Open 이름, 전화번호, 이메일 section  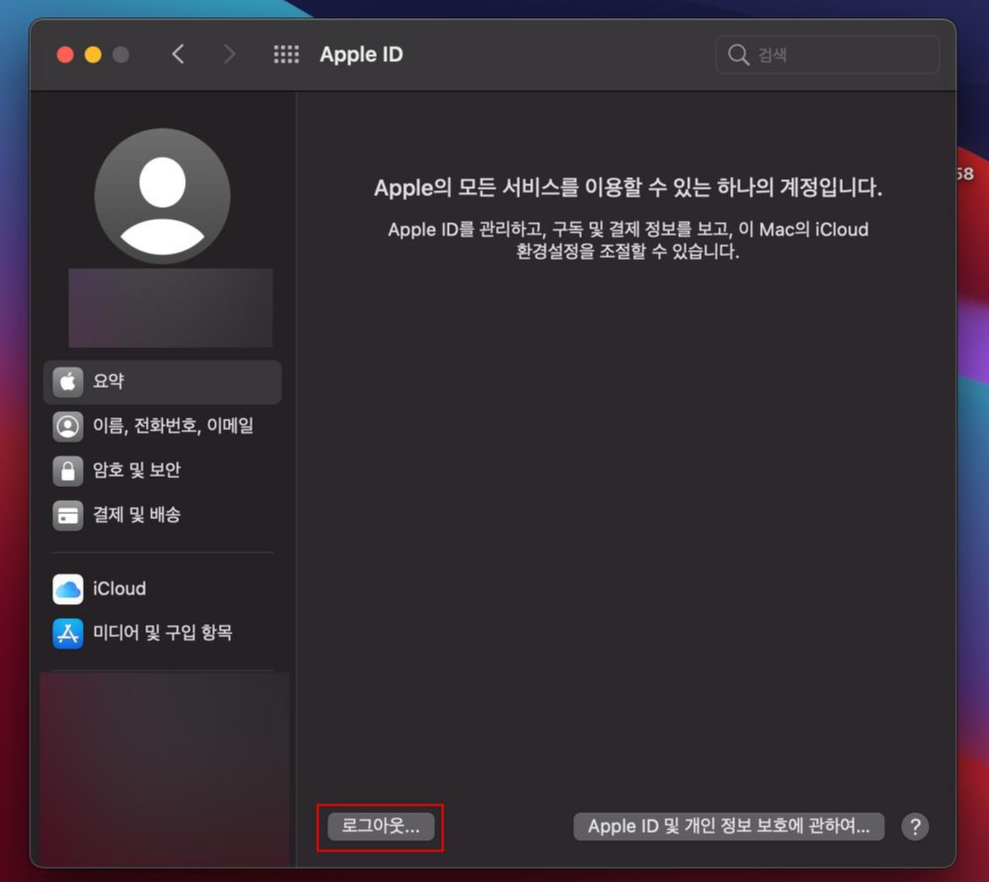point(163,426)
